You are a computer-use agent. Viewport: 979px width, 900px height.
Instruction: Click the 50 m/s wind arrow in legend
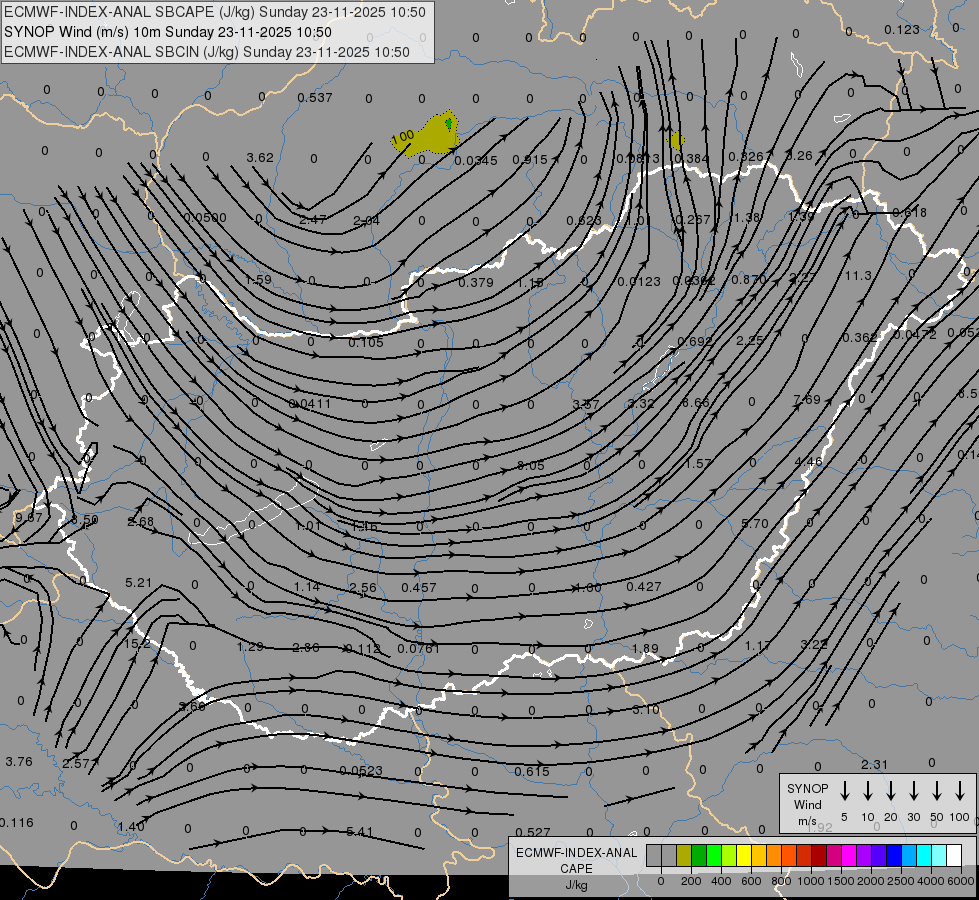point(937,791)
